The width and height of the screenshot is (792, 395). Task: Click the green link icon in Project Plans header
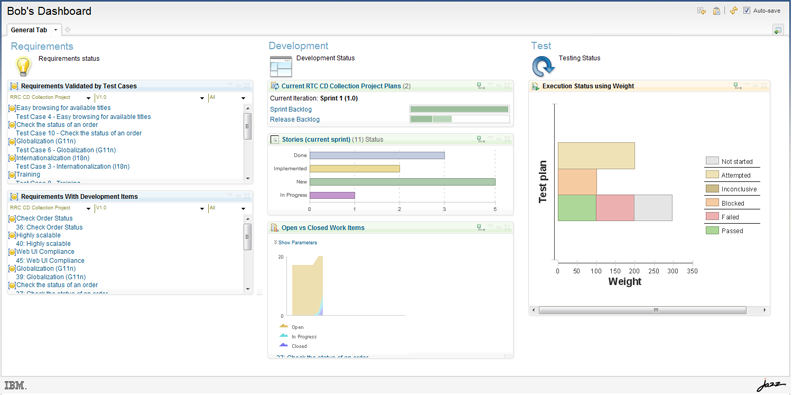point(481,86)
